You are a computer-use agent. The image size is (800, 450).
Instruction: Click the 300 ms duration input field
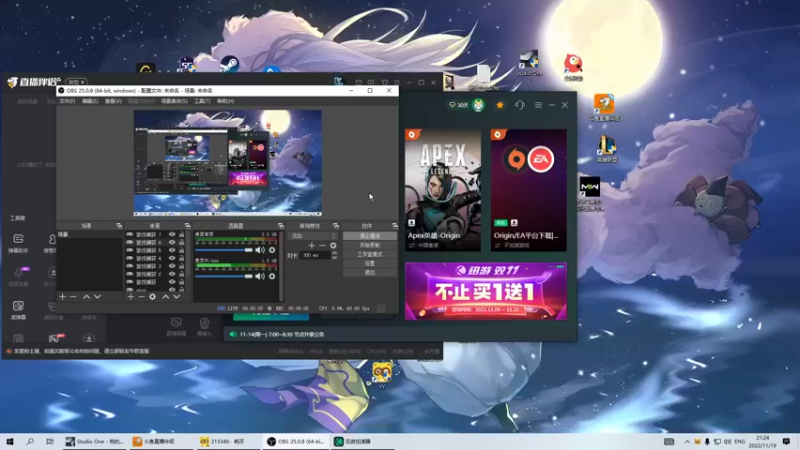pos(315,255)
